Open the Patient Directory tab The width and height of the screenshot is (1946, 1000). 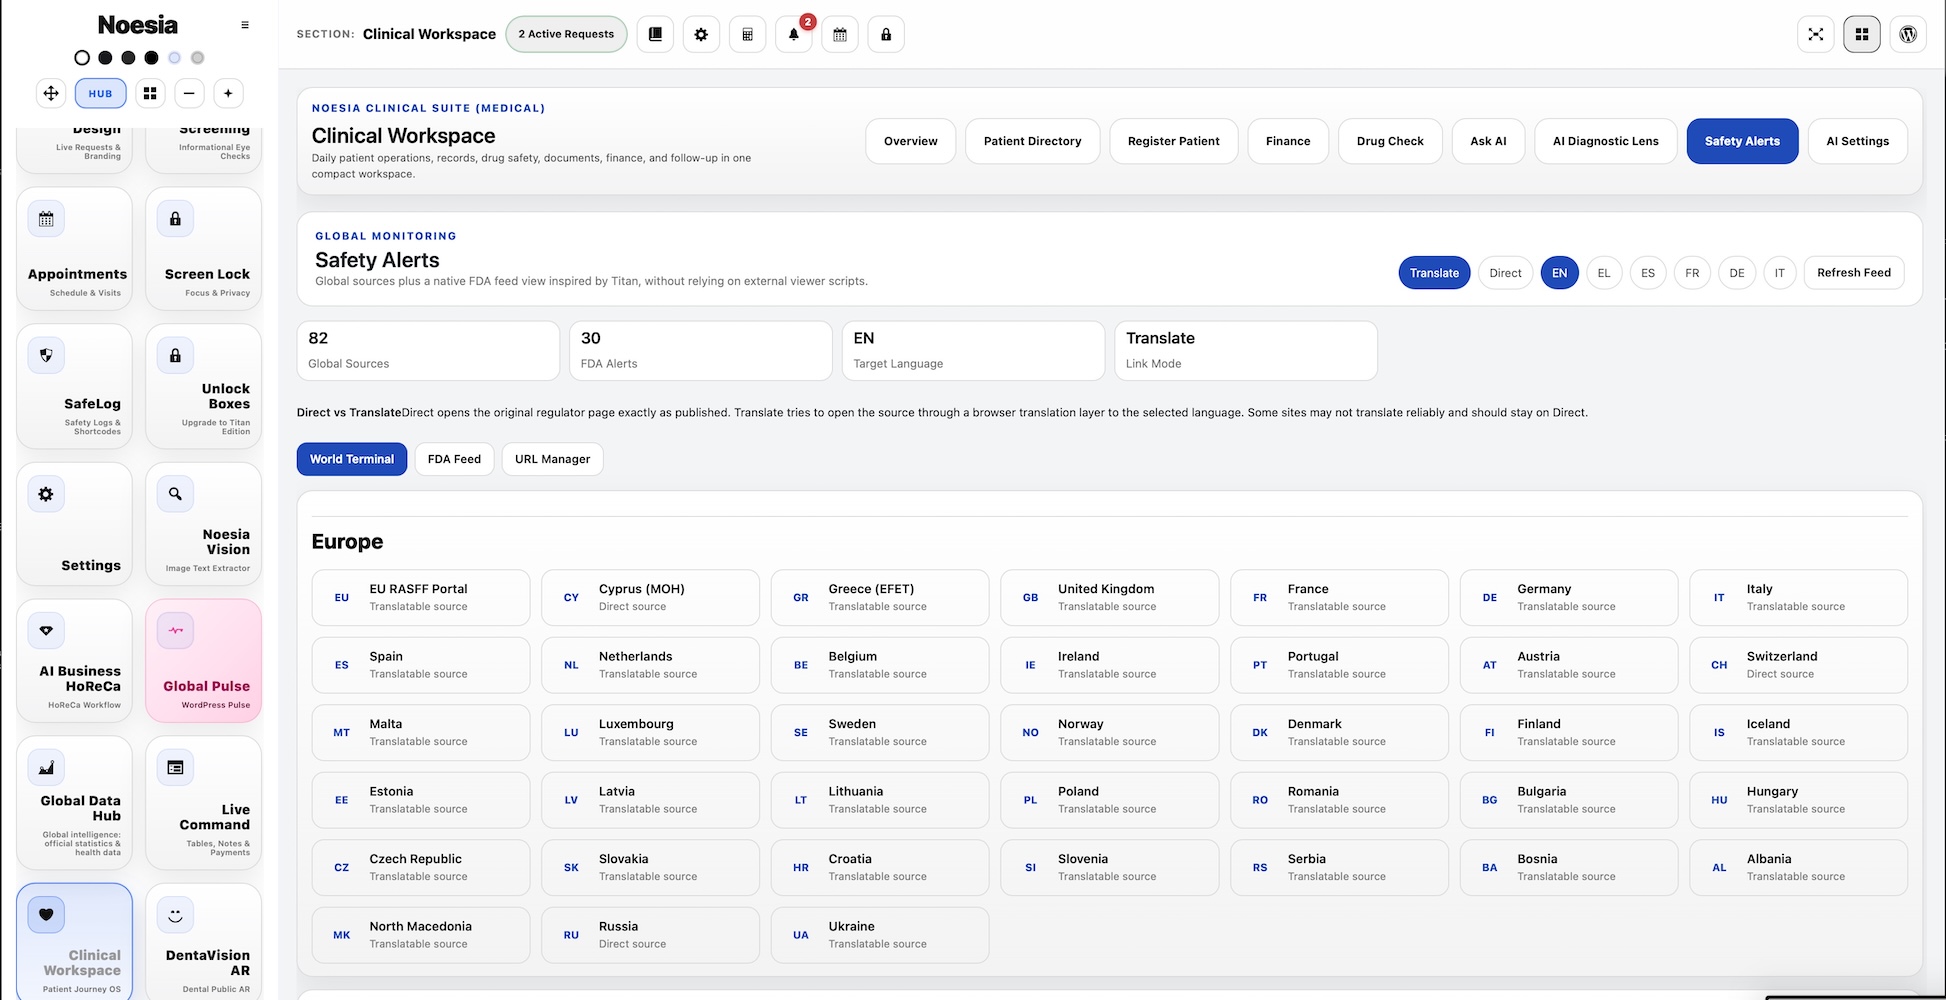tap(1033, 141)
